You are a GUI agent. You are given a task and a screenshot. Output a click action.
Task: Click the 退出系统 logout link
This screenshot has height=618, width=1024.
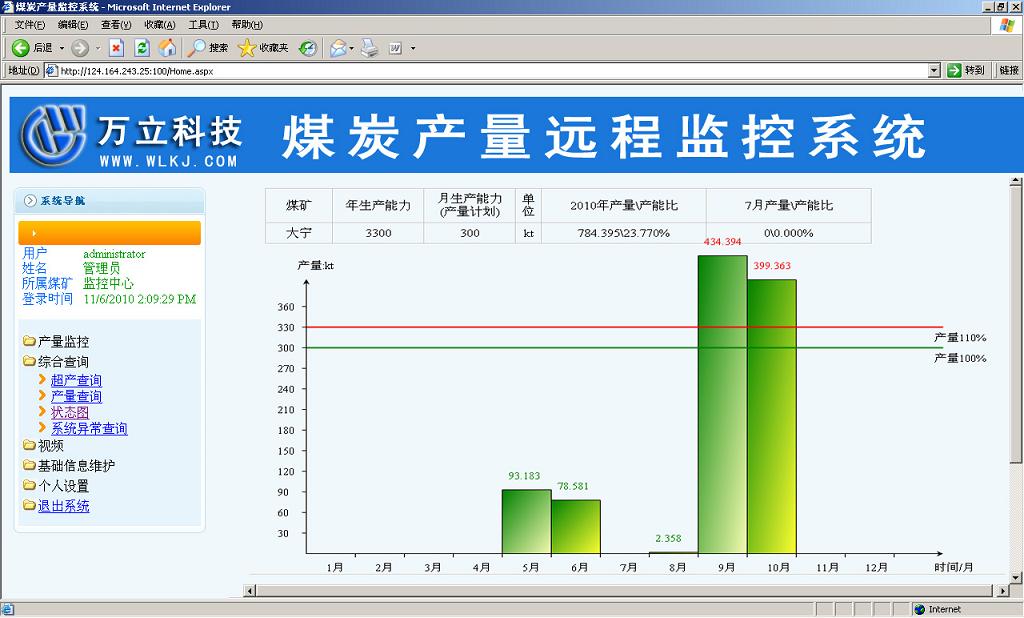point(63,506)
